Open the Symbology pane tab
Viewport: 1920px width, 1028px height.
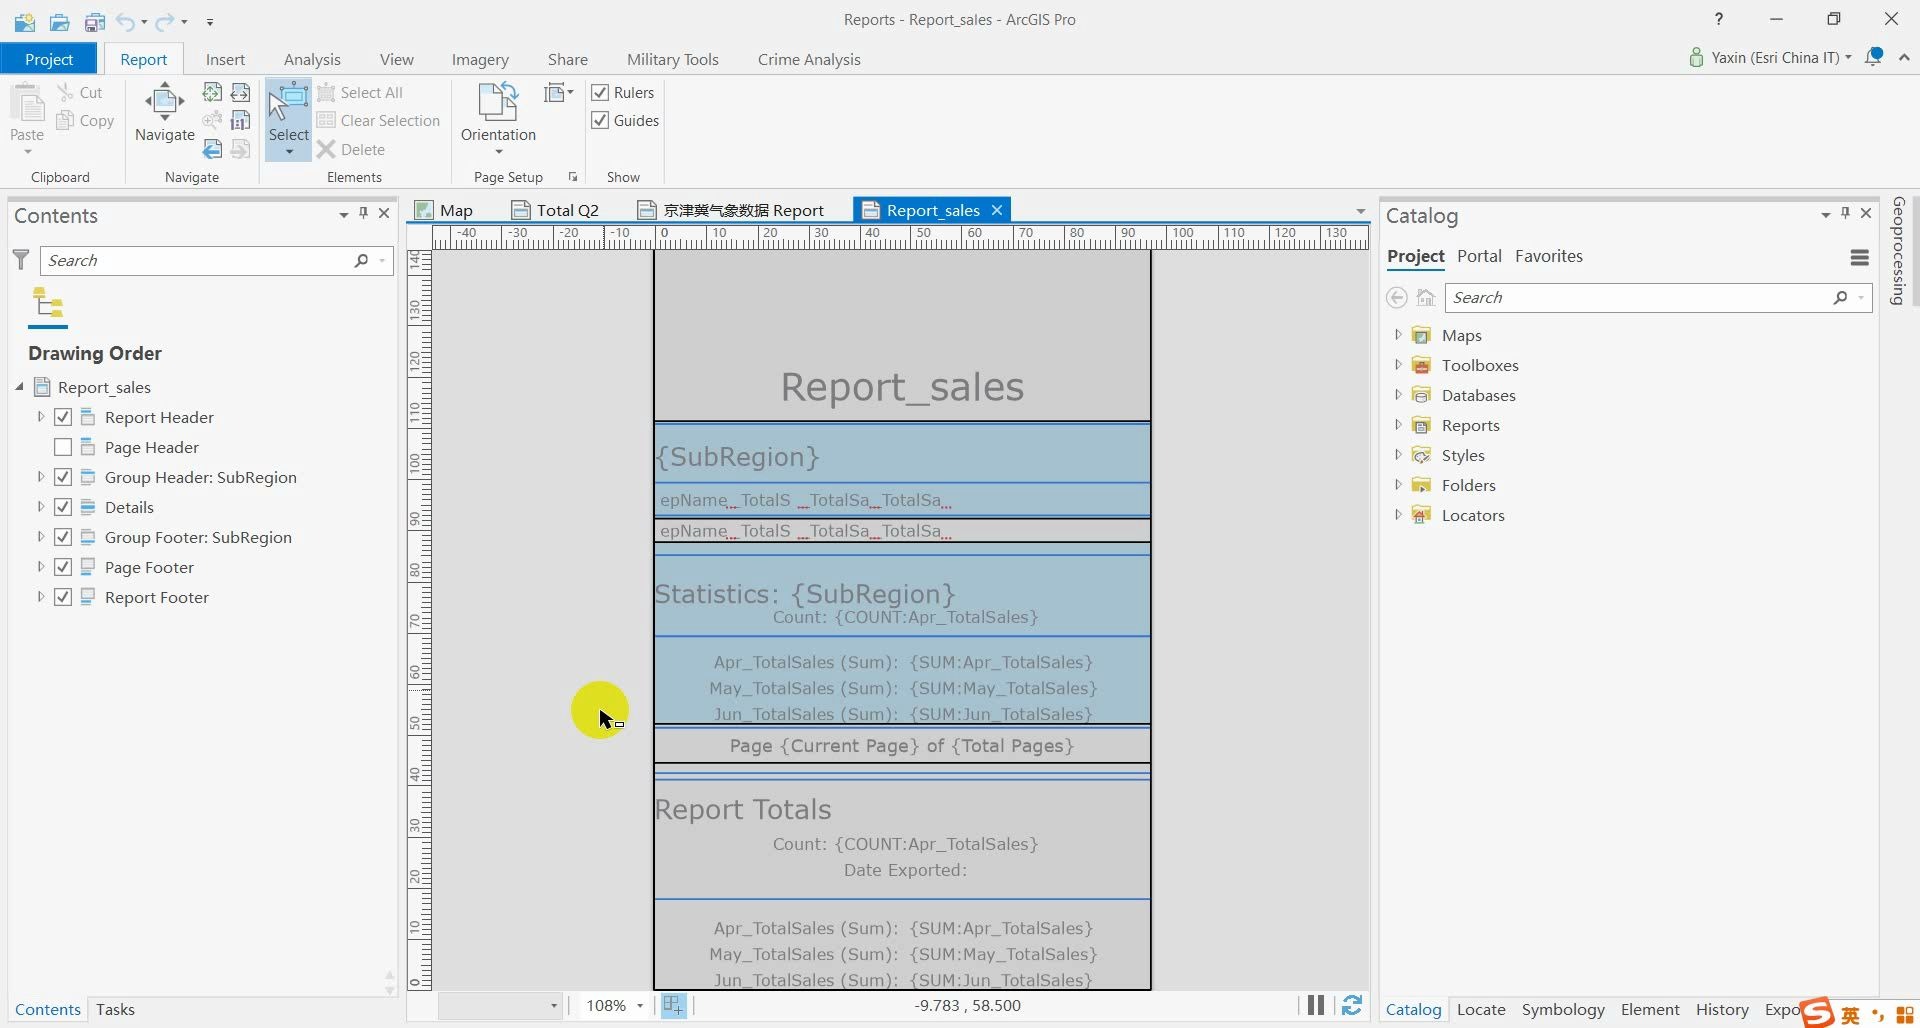tap(1563, 1010)
